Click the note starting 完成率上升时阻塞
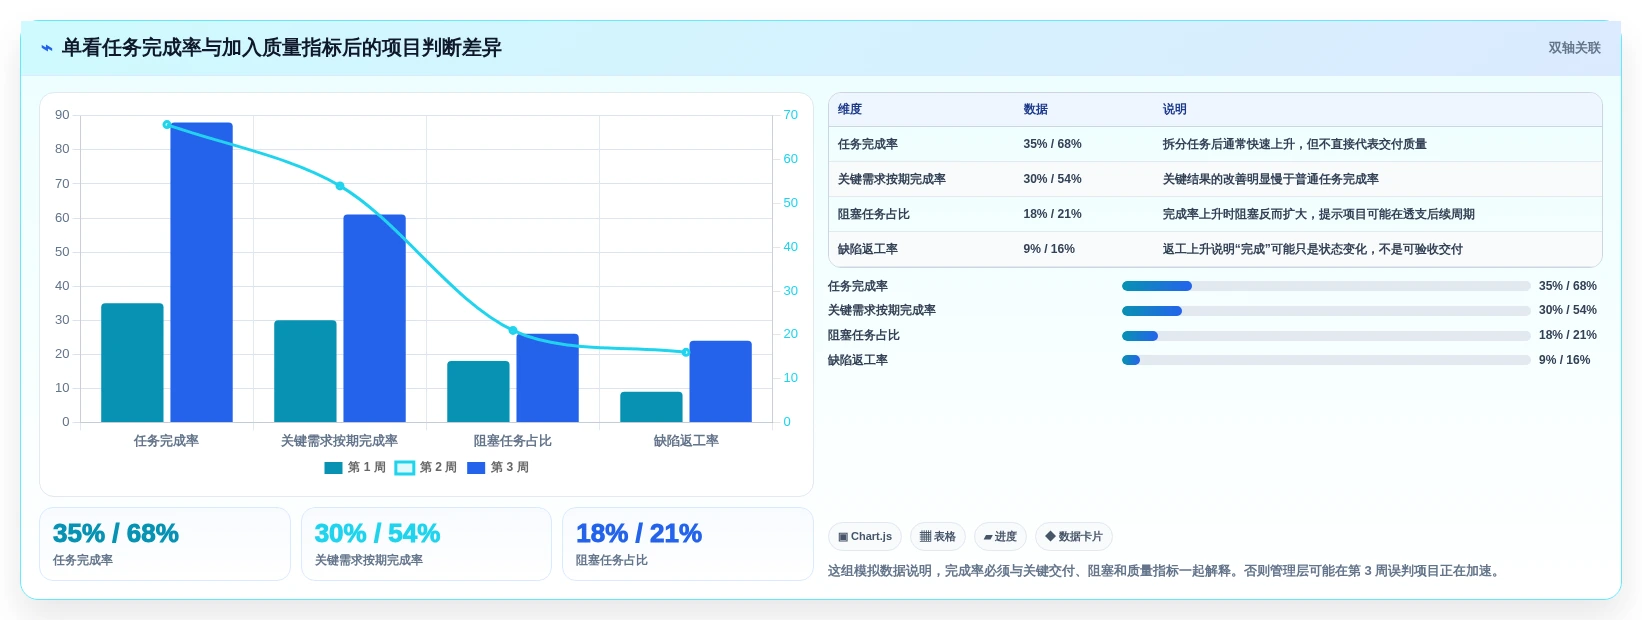Image resolution: width=1642 pixels, height=620 pixels. [x=1318, y=214]
